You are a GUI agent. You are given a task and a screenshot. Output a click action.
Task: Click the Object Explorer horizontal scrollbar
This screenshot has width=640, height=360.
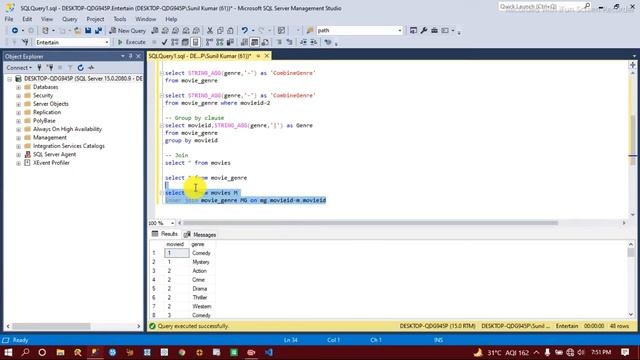(51, 326)
